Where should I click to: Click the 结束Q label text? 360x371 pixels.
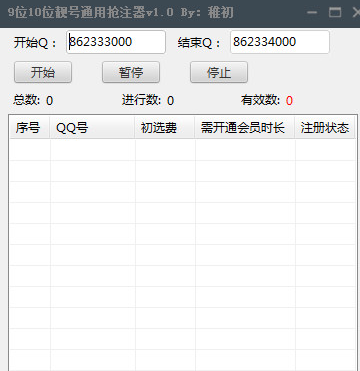coord(199,43)
